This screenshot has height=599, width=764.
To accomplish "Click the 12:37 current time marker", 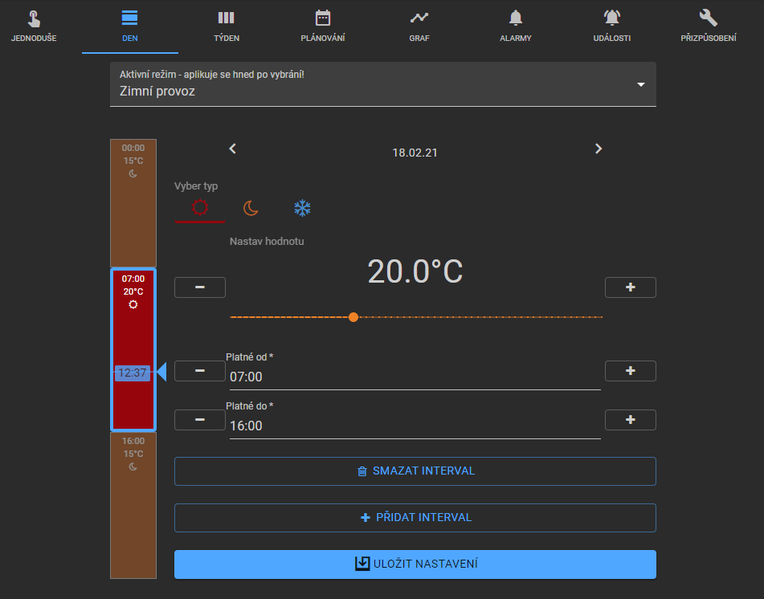I will [132, 373].
